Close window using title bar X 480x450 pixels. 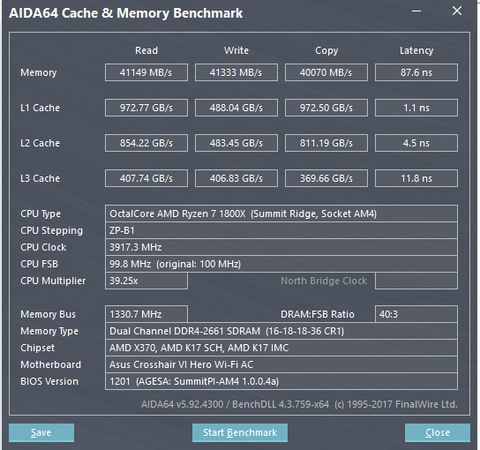click(x=457, y=11)
